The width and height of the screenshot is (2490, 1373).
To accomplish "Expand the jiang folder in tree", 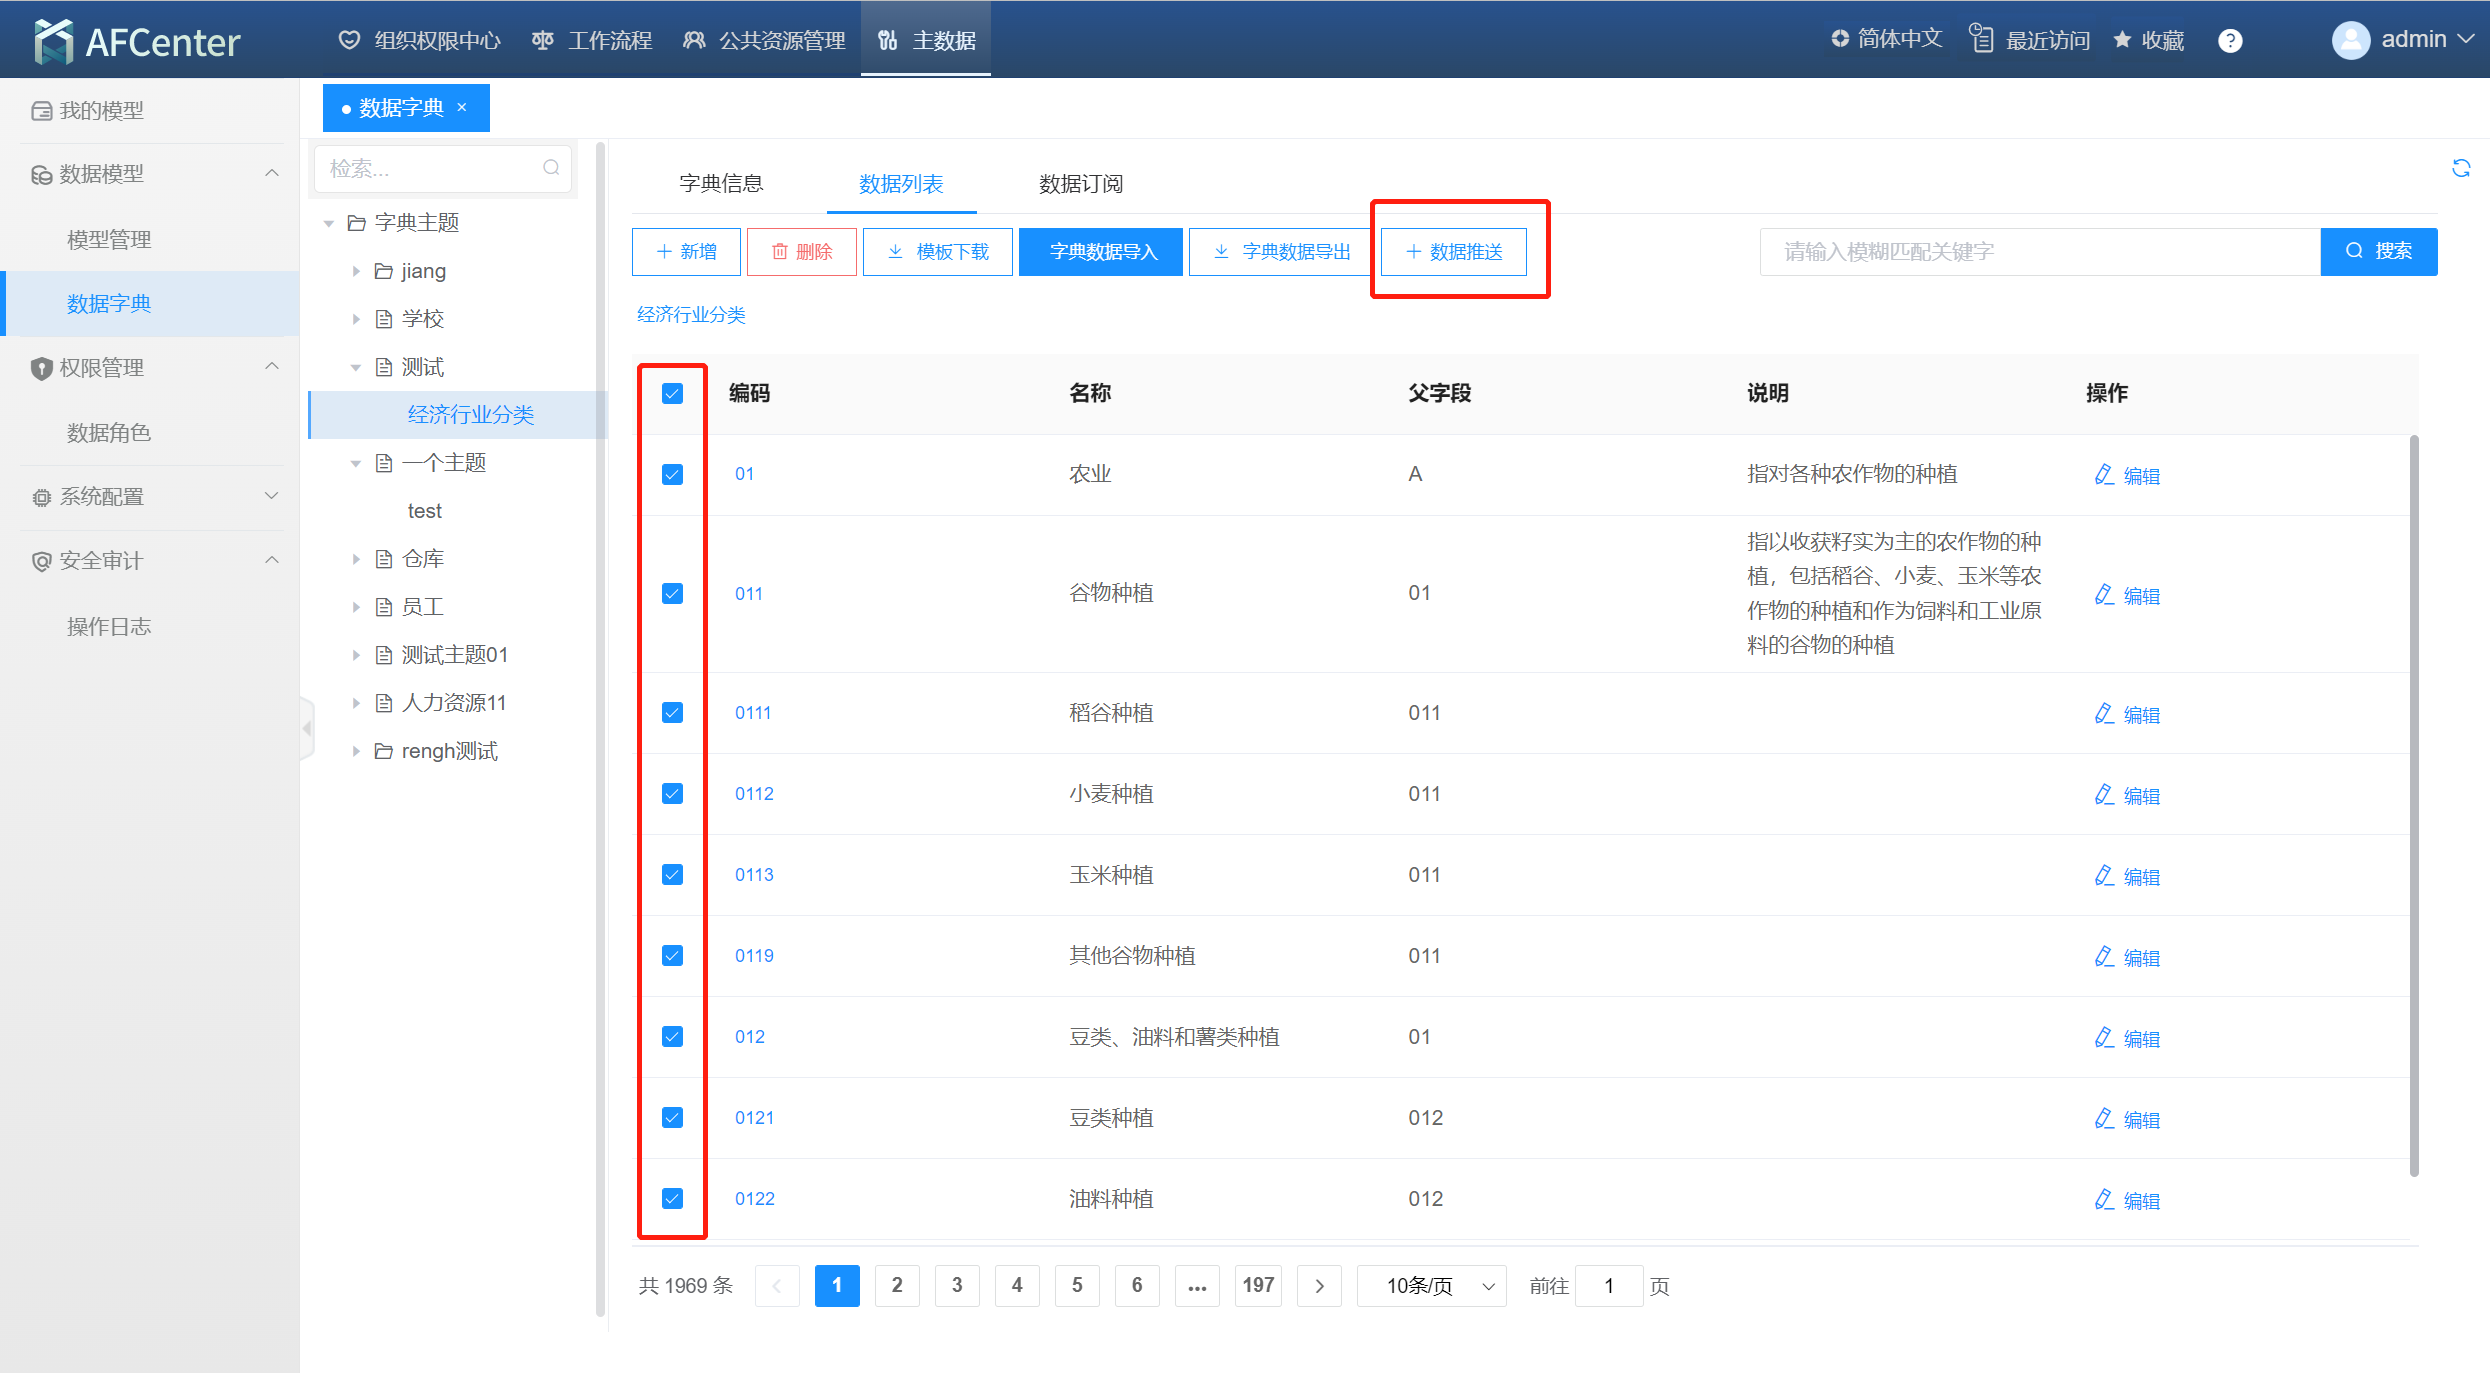I will pos(356,271).
